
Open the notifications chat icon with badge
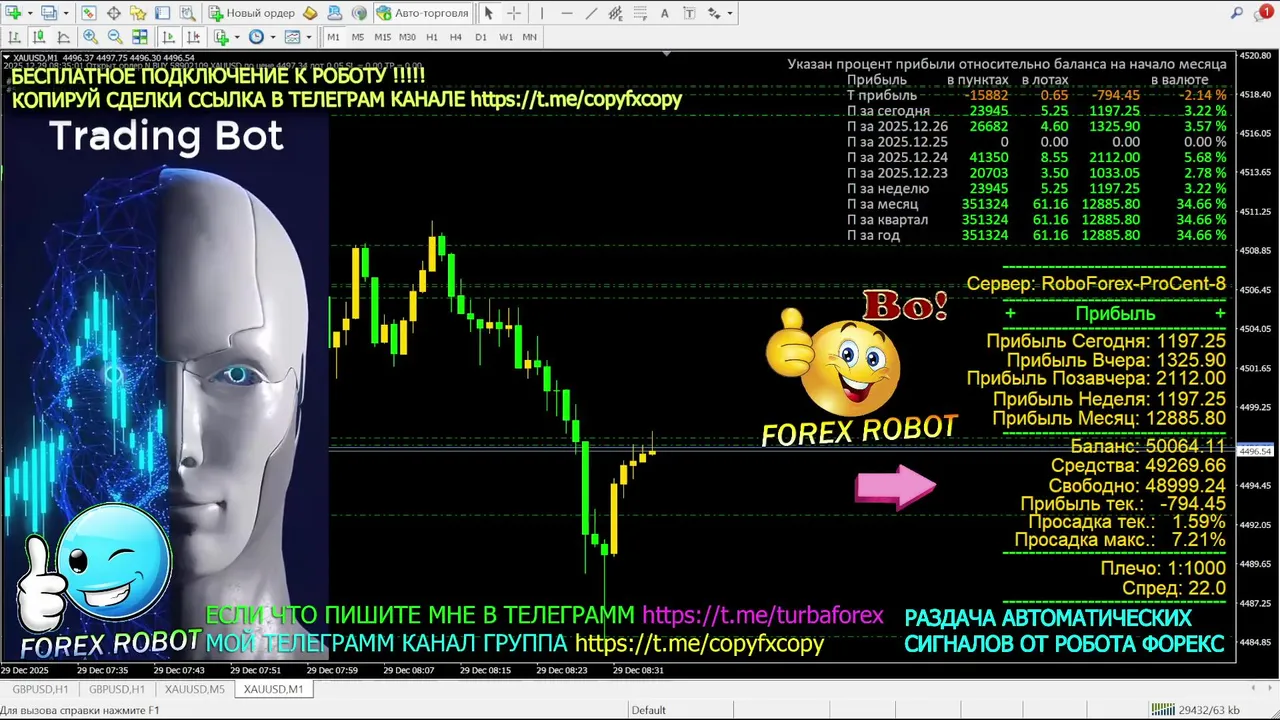1263,13
